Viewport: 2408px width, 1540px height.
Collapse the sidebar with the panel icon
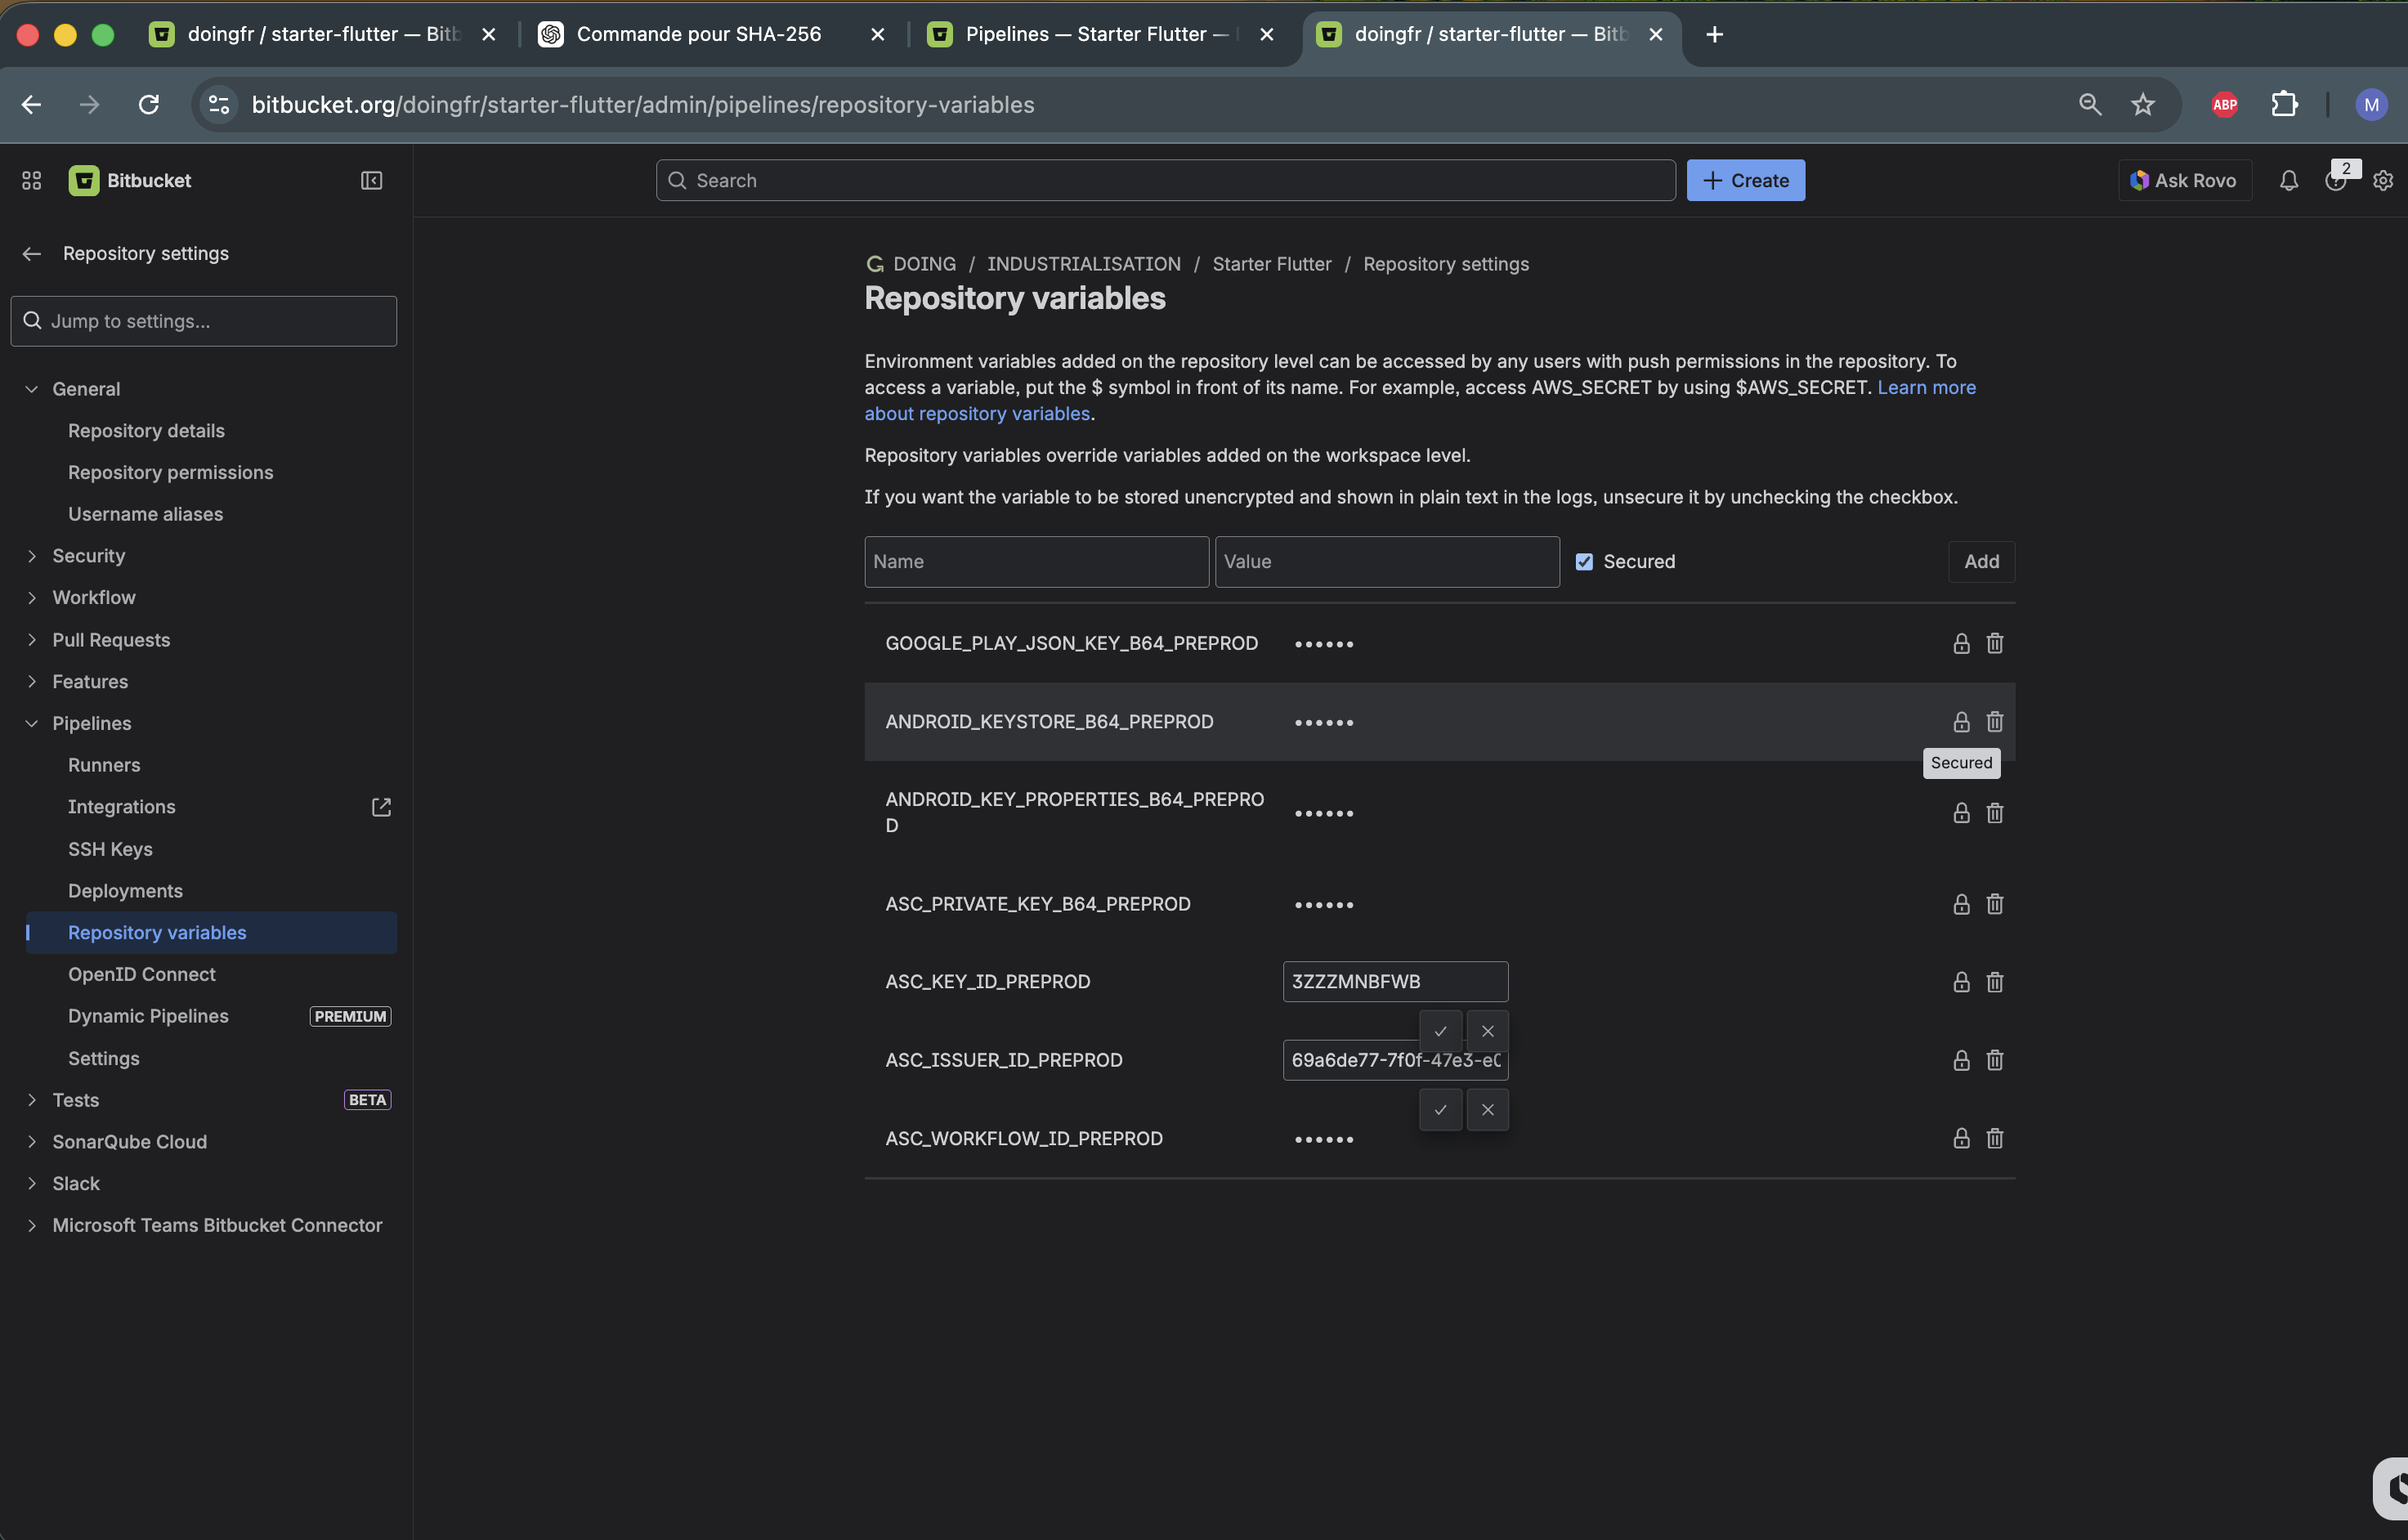pyautogui.click(x=371, y=180)
